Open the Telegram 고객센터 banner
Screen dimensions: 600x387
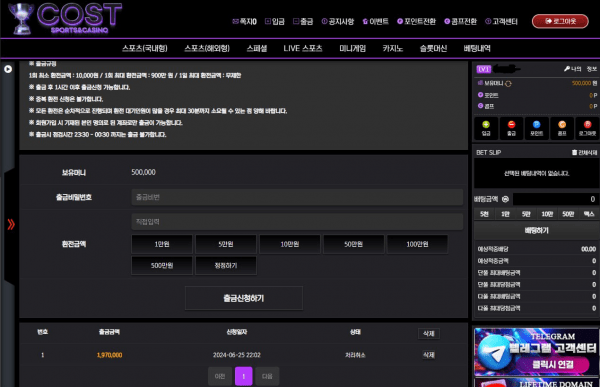[536, 352]
